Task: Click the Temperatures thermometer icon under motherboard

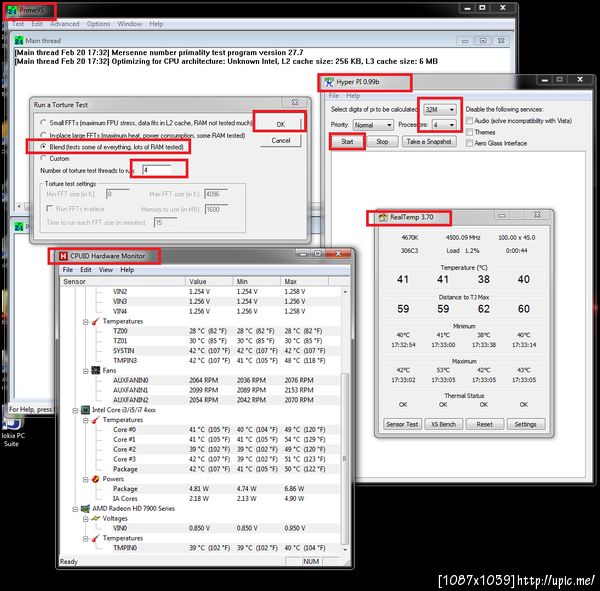Action: pyautogui.click(x=96, y=321)
